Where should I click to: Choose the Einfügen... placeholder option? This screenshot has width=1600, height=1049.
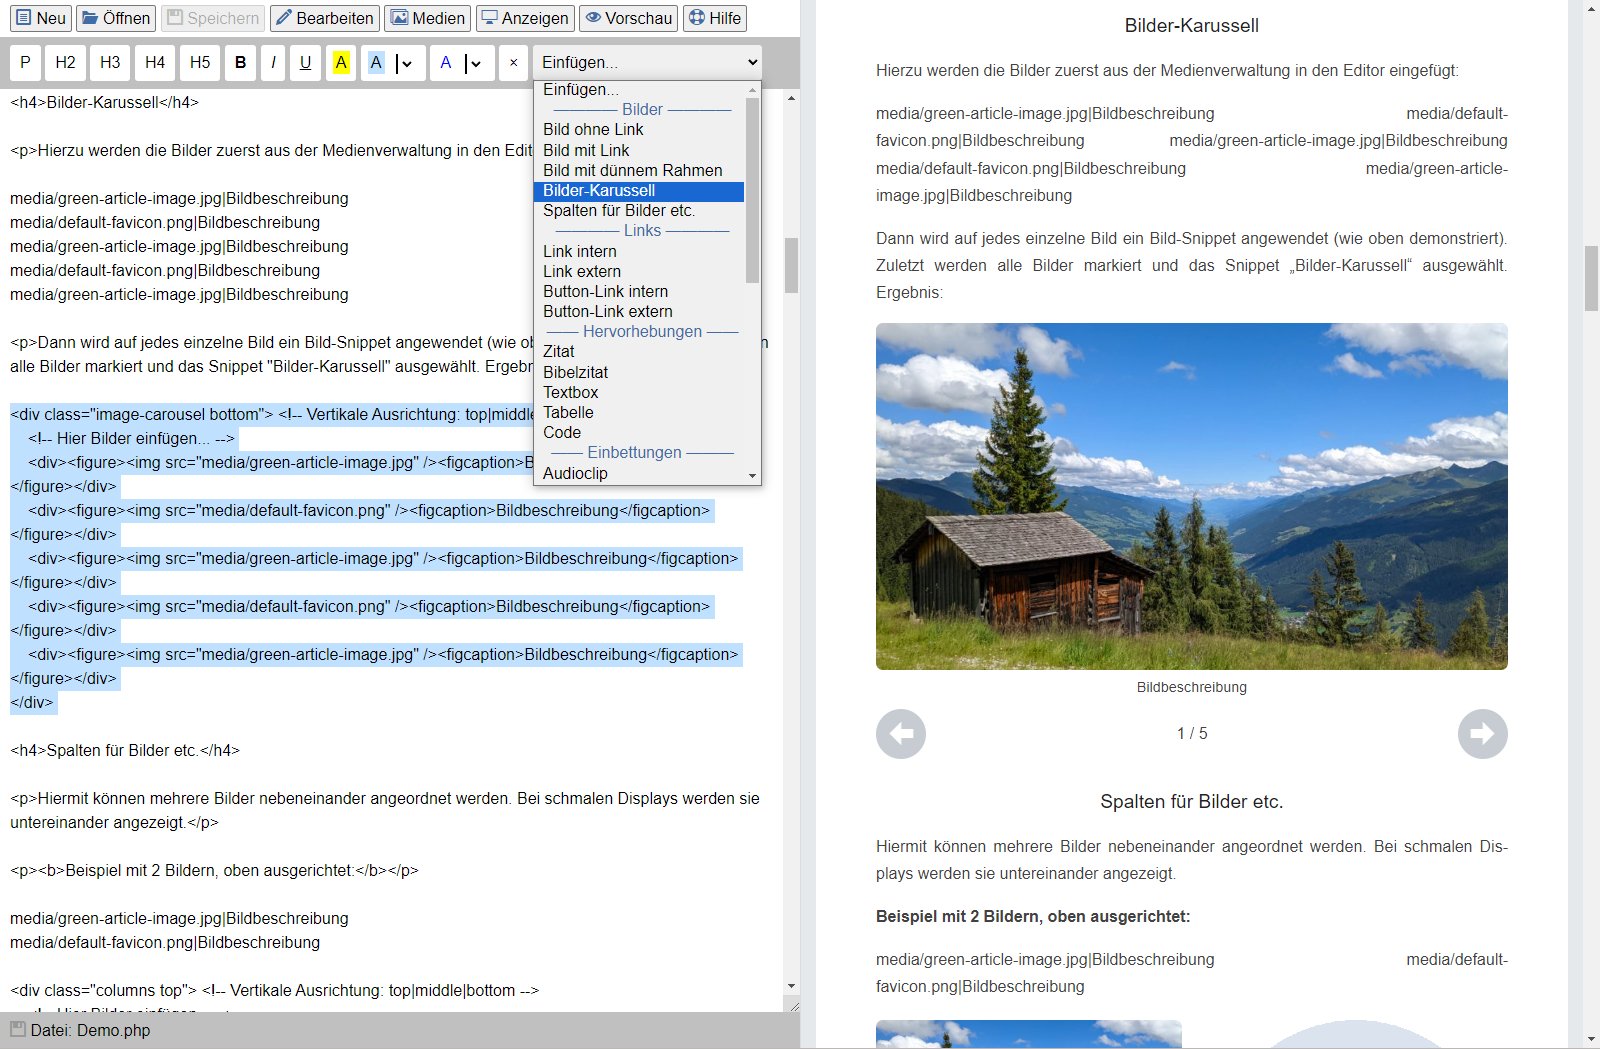639,89
